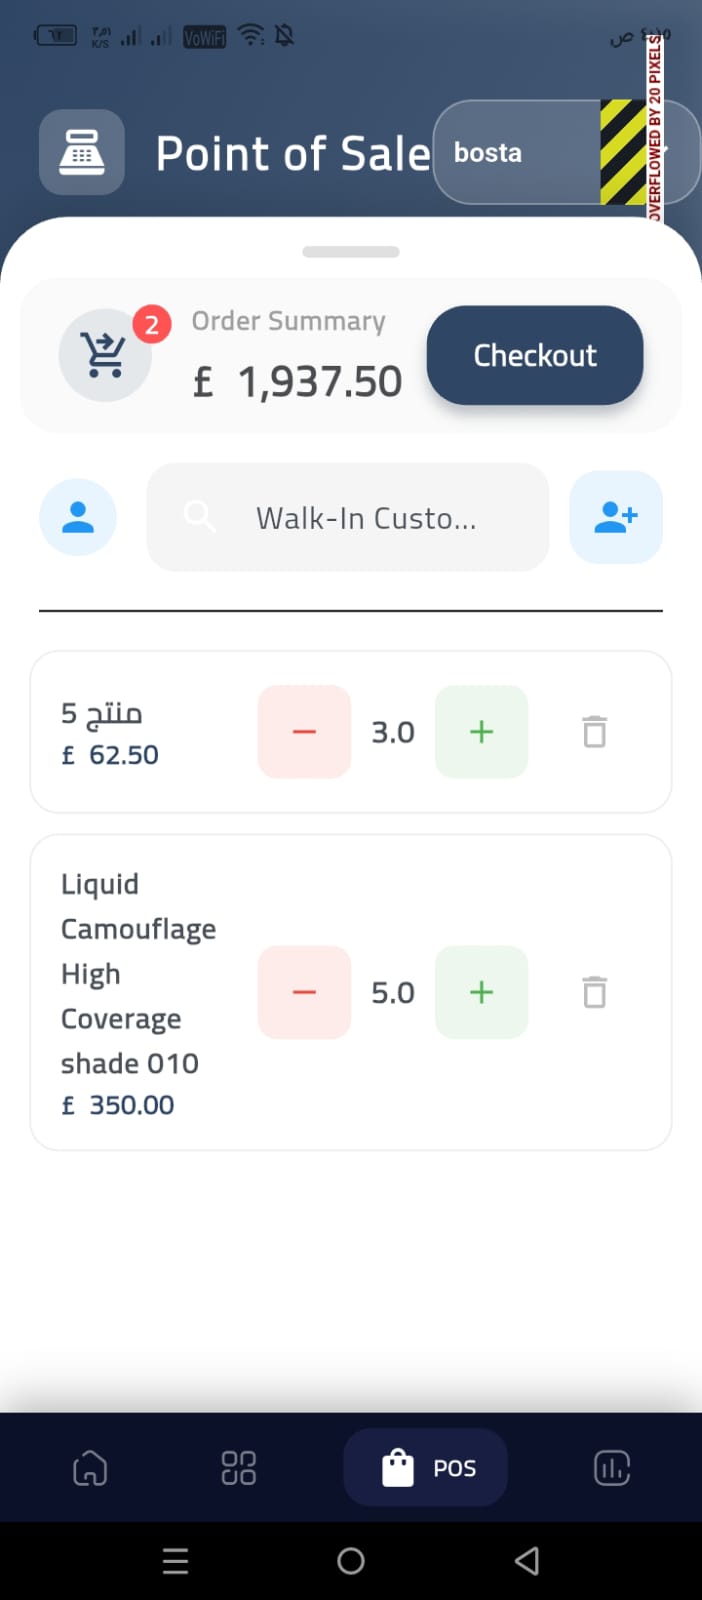
Task: Tap the blue customer profile icon
Action: coord(78,517)
